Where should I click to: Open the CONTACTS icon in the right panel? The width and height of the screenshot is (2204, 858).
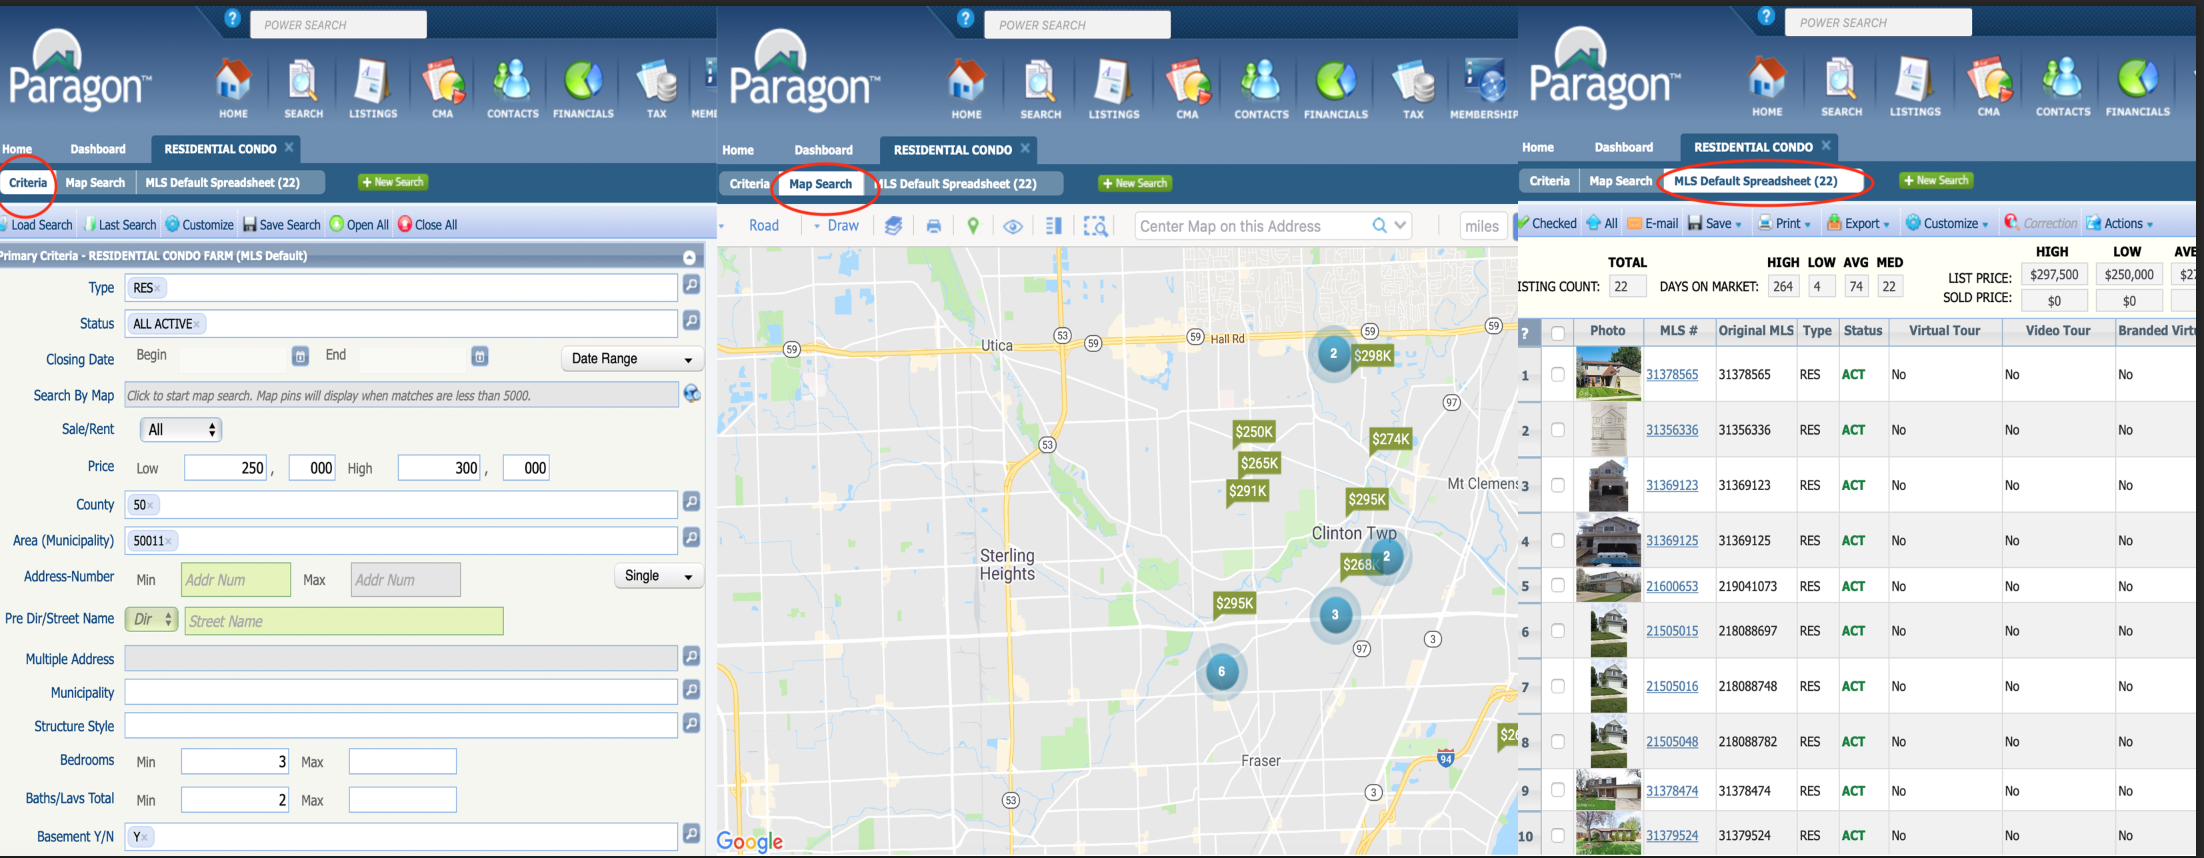click(2063, 86)
